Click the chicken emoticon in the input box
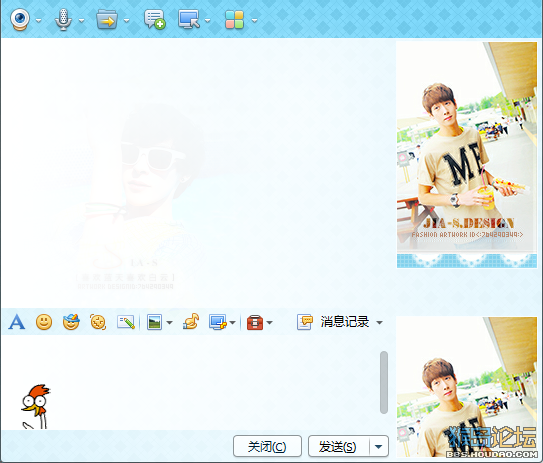 click(x=36, y=406)
